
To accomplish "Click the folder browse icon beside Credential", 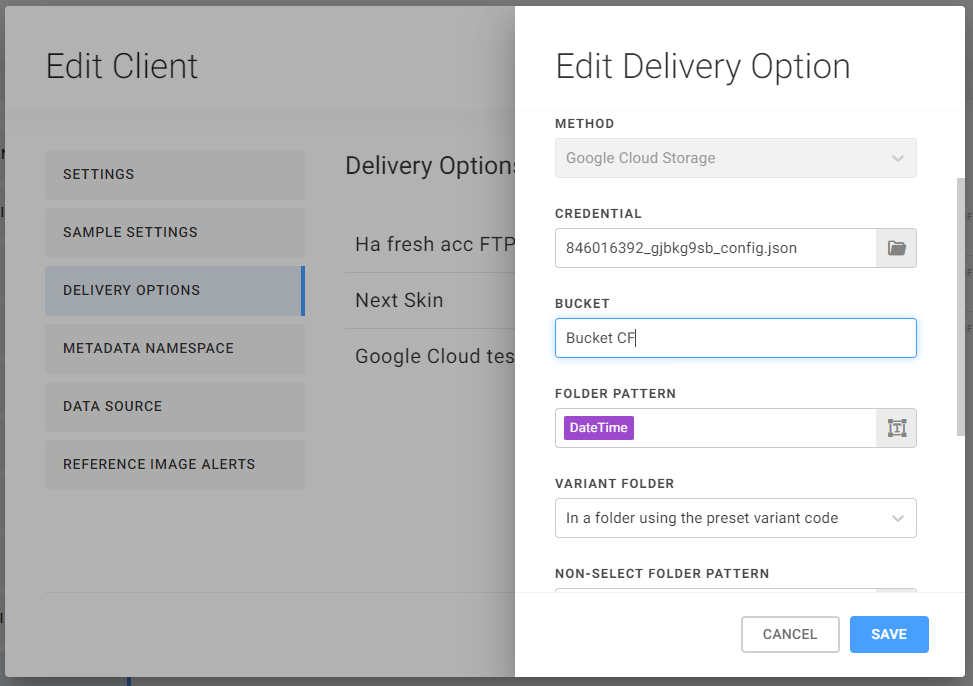I will 896,248.
